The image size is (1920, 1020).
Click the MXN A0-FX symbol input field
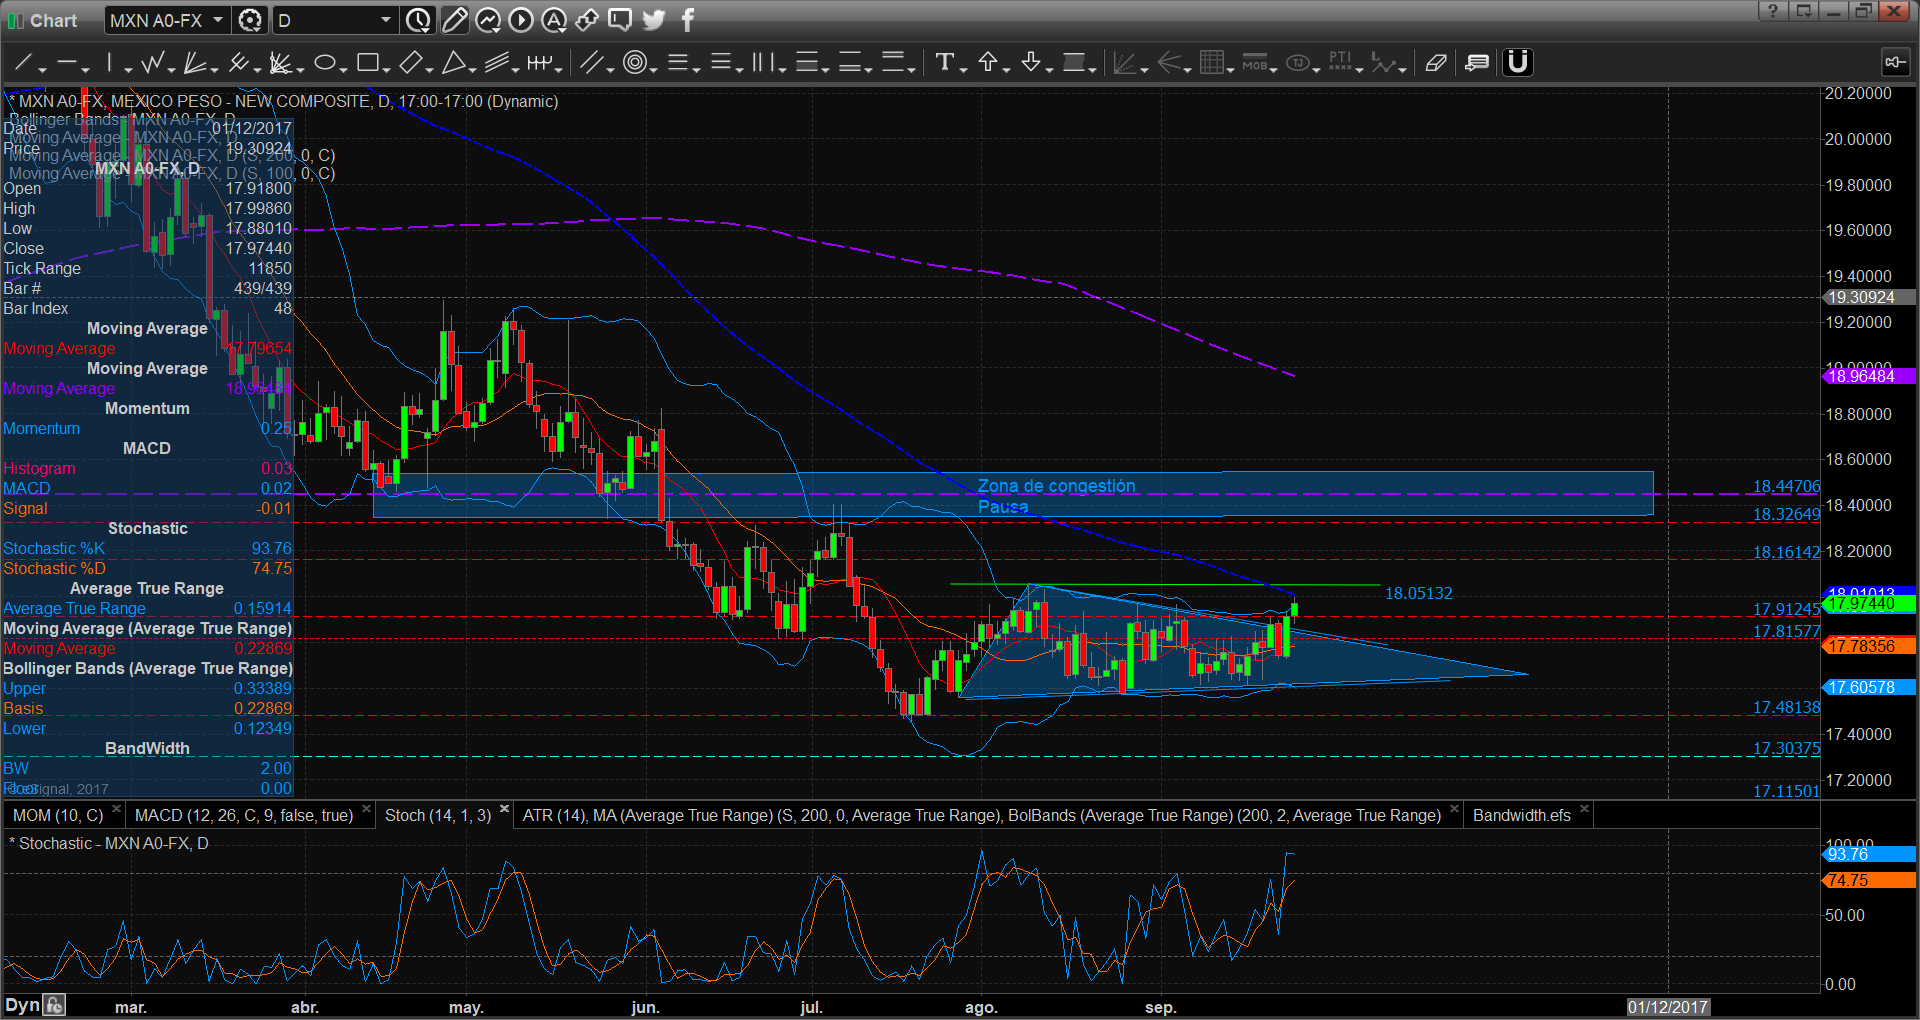tap(156, 20)
